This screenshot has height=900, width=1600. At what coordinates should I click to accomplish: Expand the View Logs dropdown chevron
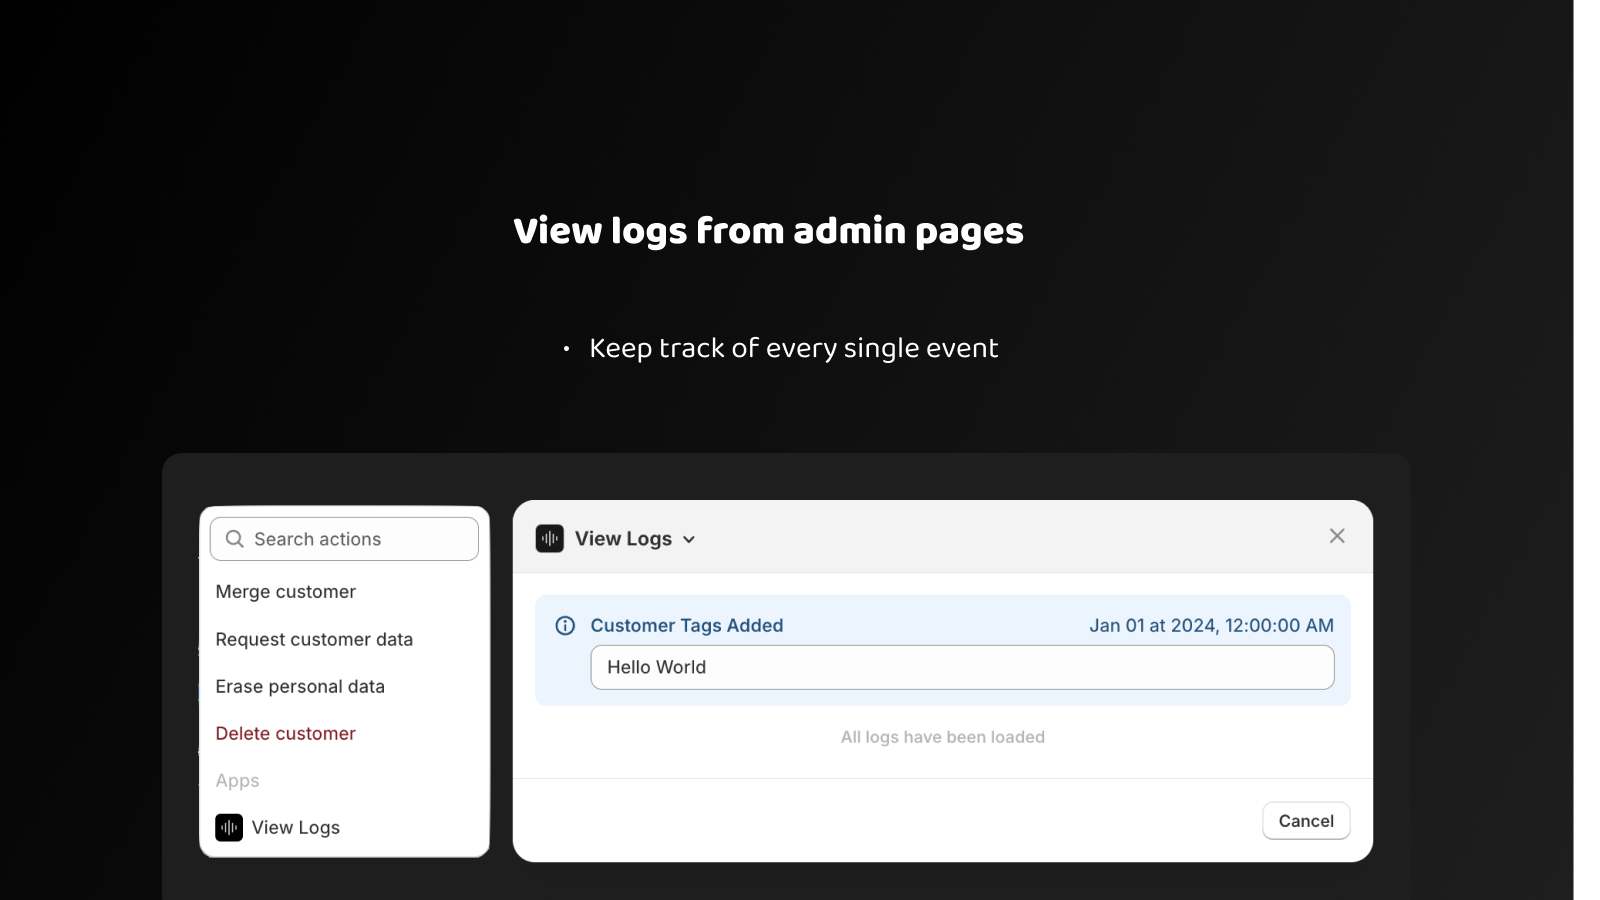[x=688, y=538]
